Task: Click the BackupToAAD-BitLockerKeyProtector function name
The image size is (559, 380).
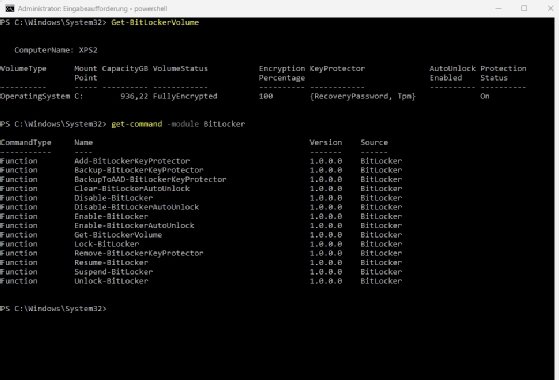Action: click(150, 179)
